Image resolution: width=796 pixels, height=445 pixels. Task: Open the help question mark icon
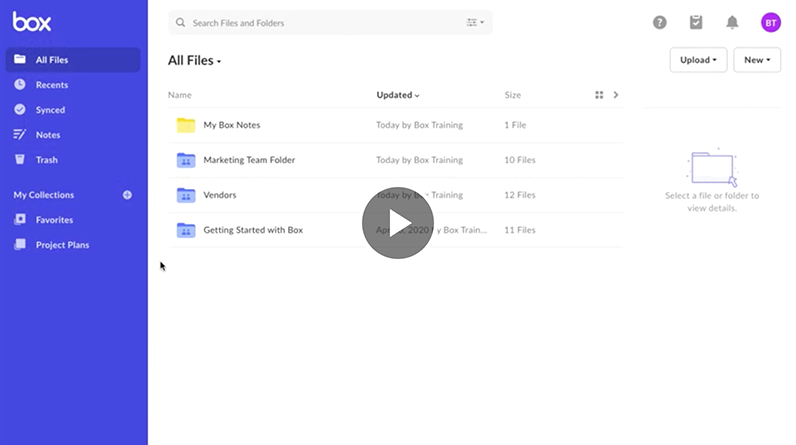(x=659, y=22)
